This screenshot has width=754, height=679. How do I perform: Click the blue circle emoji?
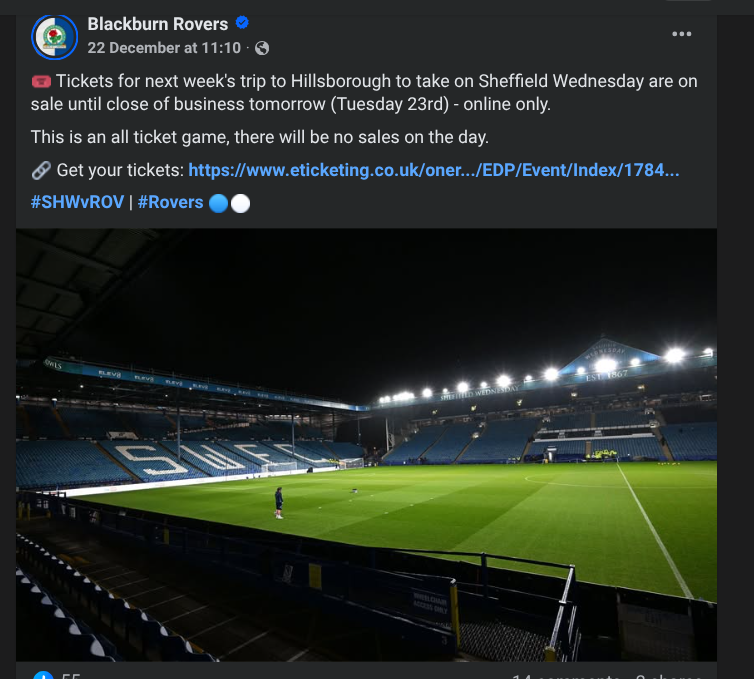(218, 203)
